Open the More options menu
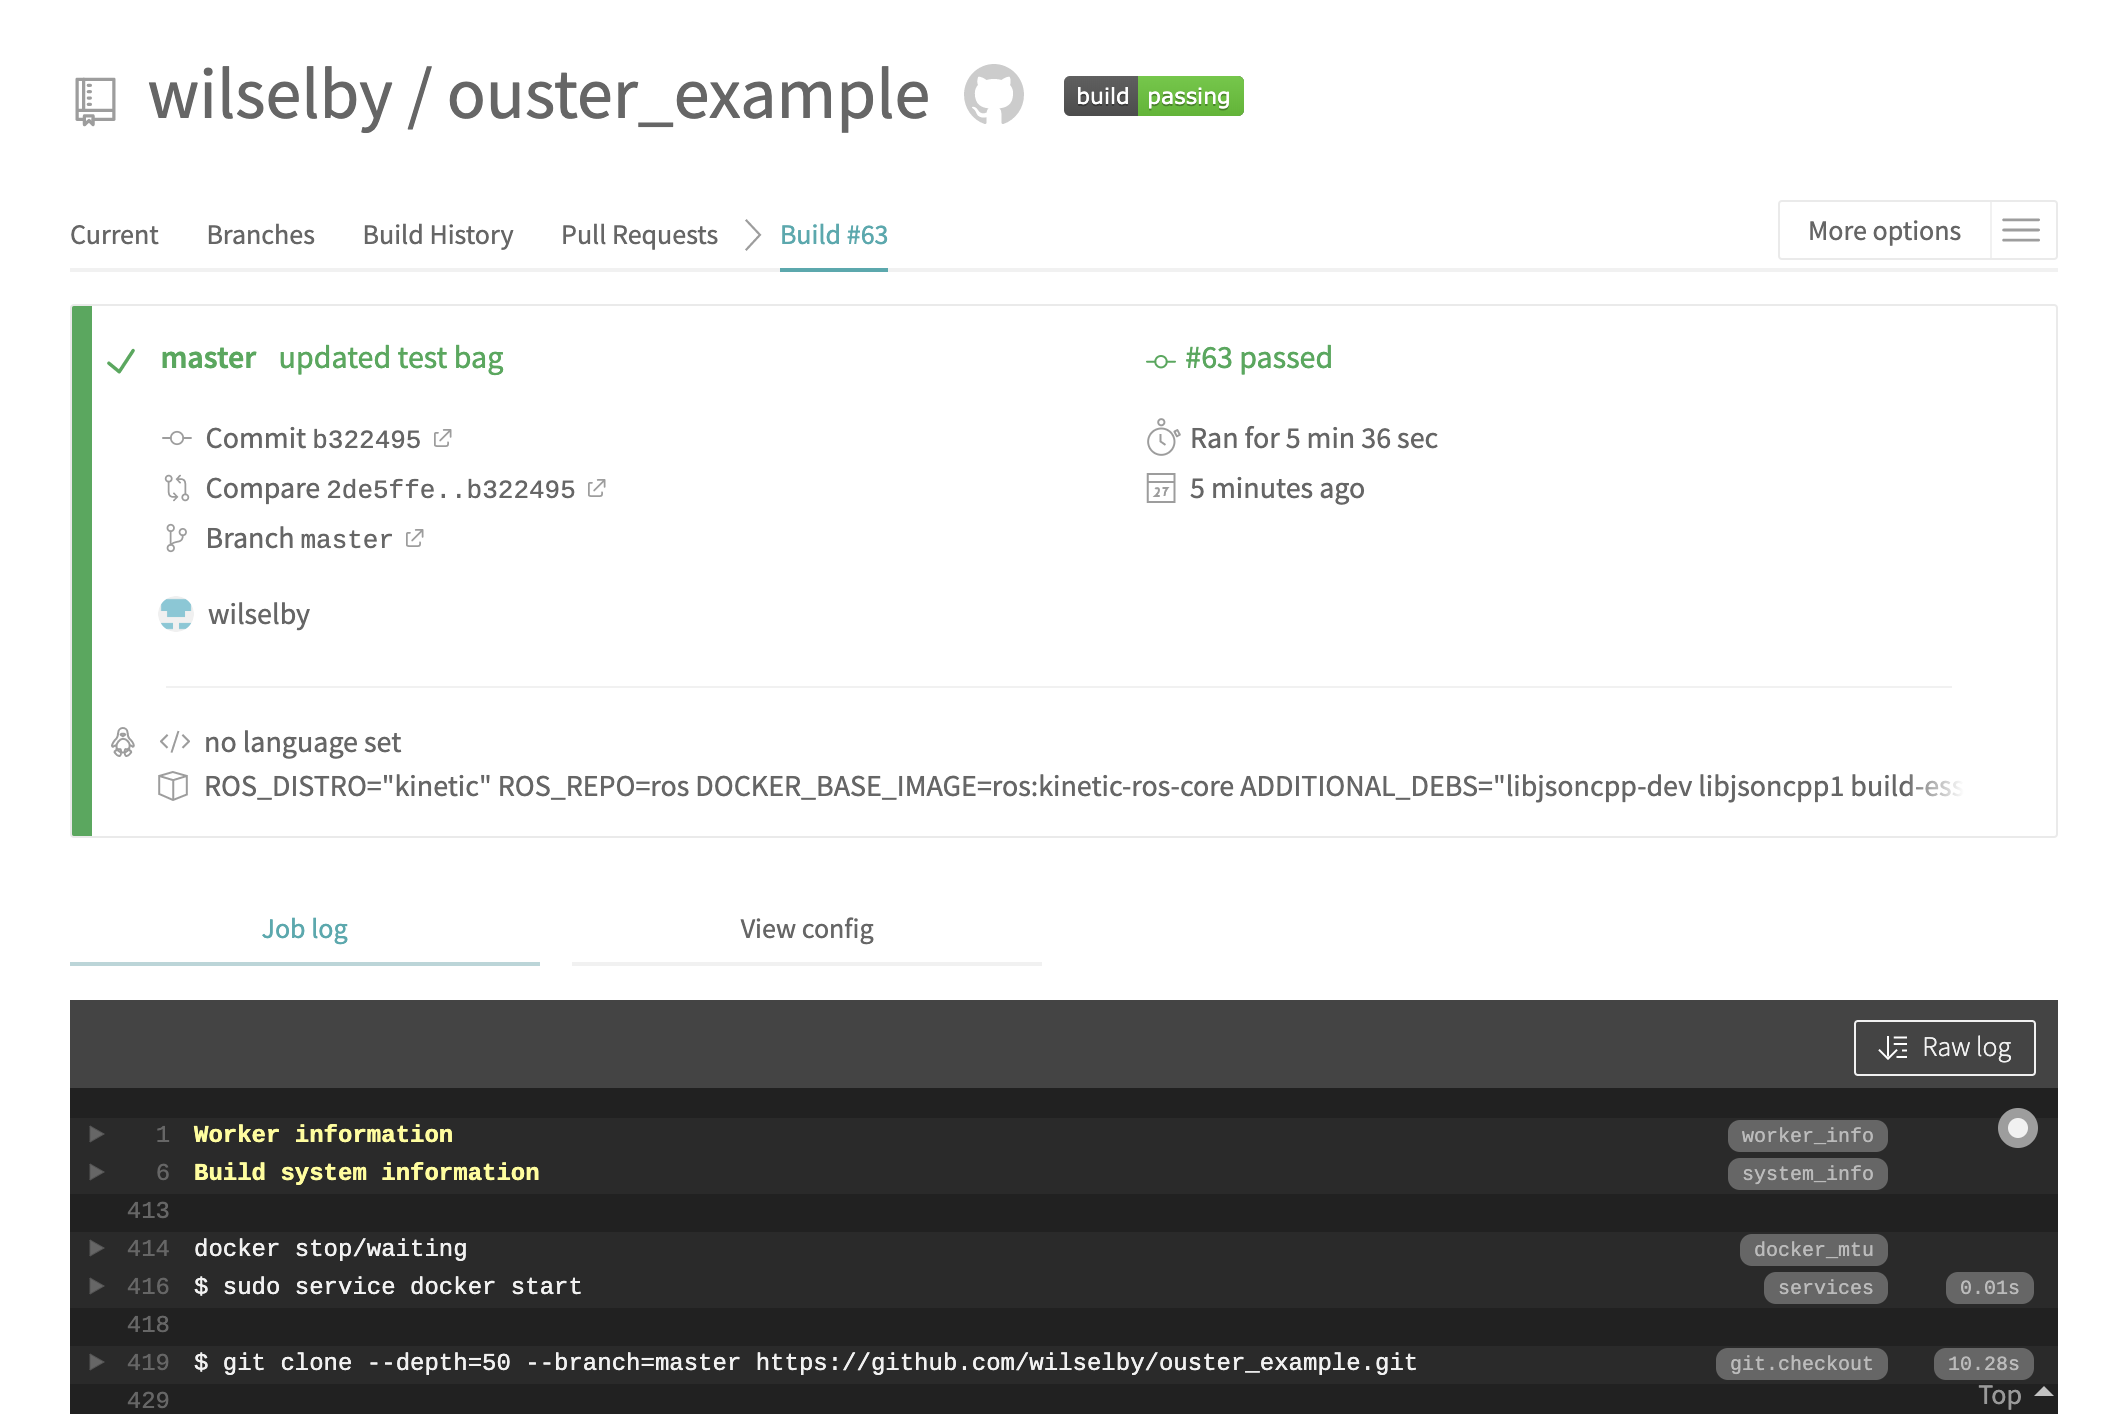The image size is (2120, 1414). 1884,231
